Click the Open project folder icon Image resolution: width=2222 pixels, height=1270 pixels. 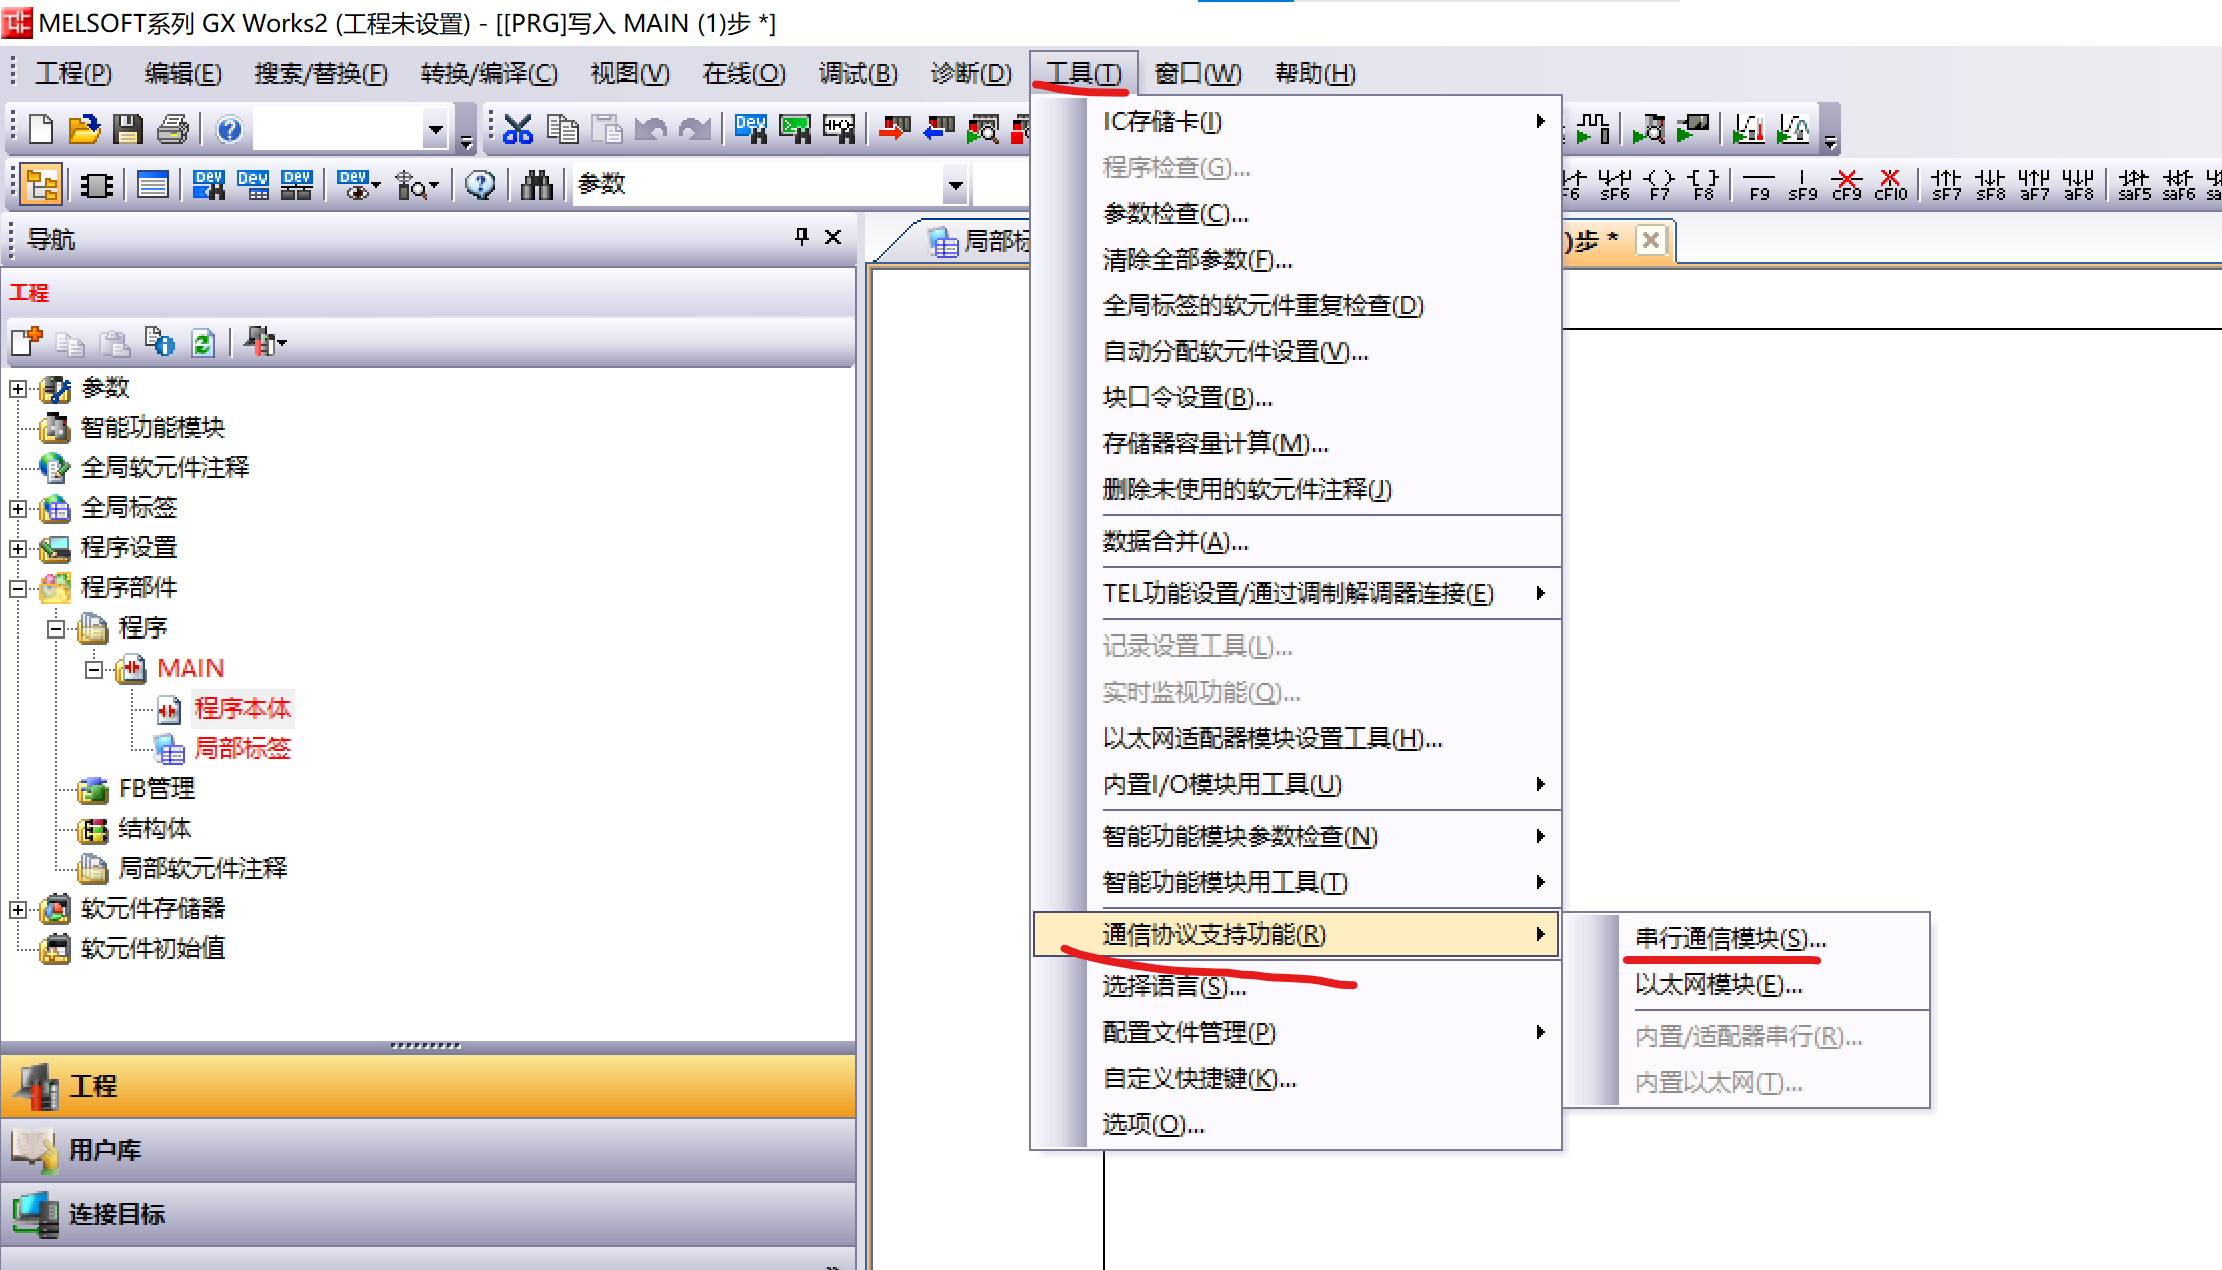point(84,129)
